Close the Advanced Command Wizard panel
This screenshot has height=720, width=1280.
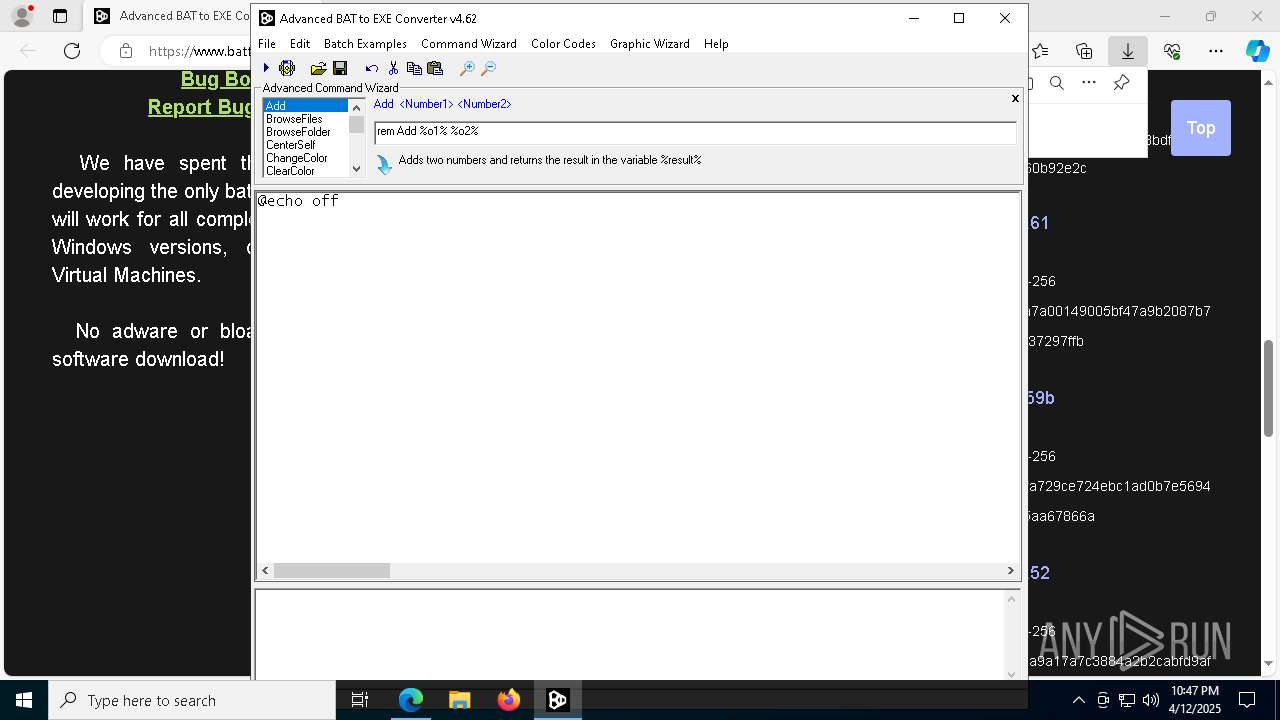[1015, 98]
